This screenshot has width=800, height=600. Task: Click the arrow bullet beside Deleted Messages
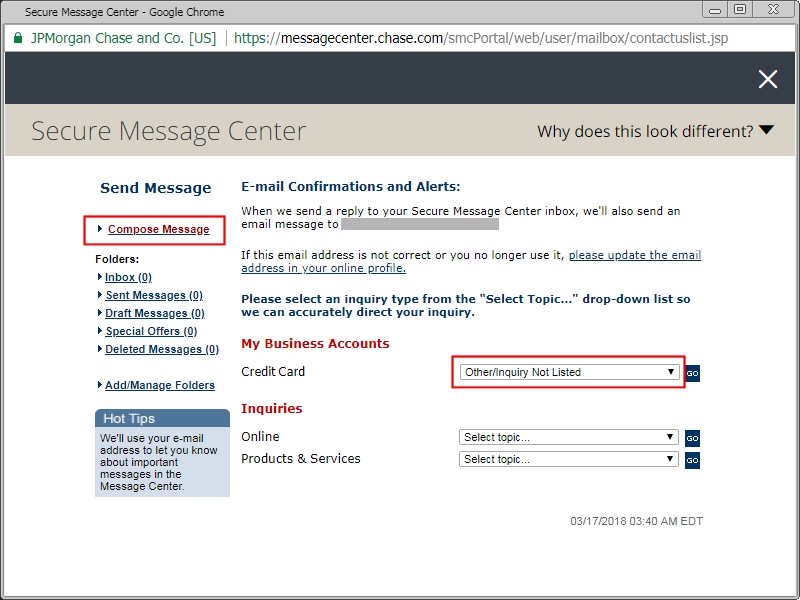99,348
